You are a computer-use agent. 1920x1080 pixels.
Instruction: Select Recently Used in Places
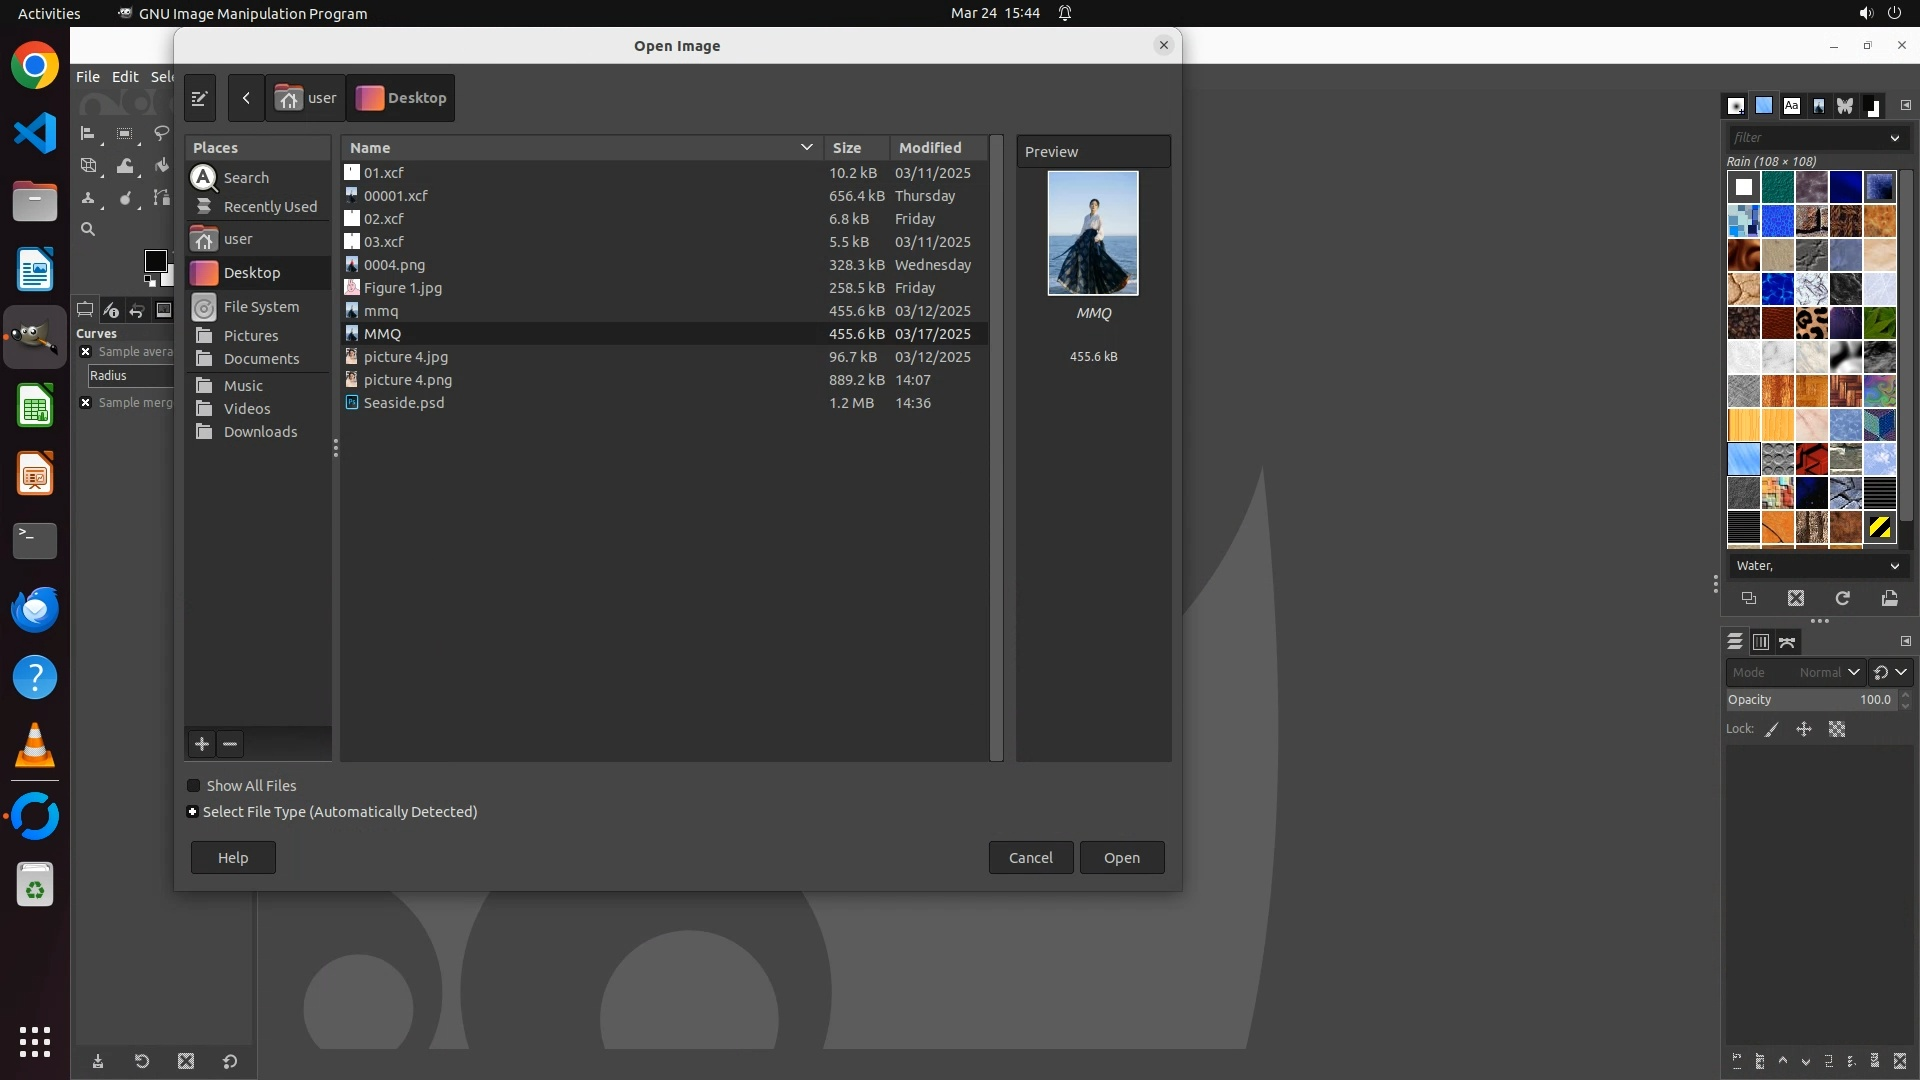coord(270,207)
